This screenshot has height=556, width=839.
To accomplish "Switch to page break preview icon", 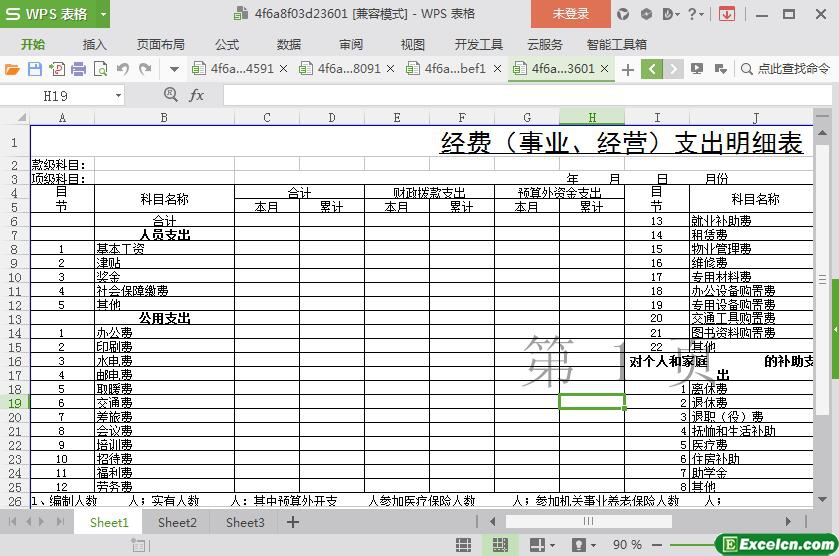I will (x=500, y=545).
